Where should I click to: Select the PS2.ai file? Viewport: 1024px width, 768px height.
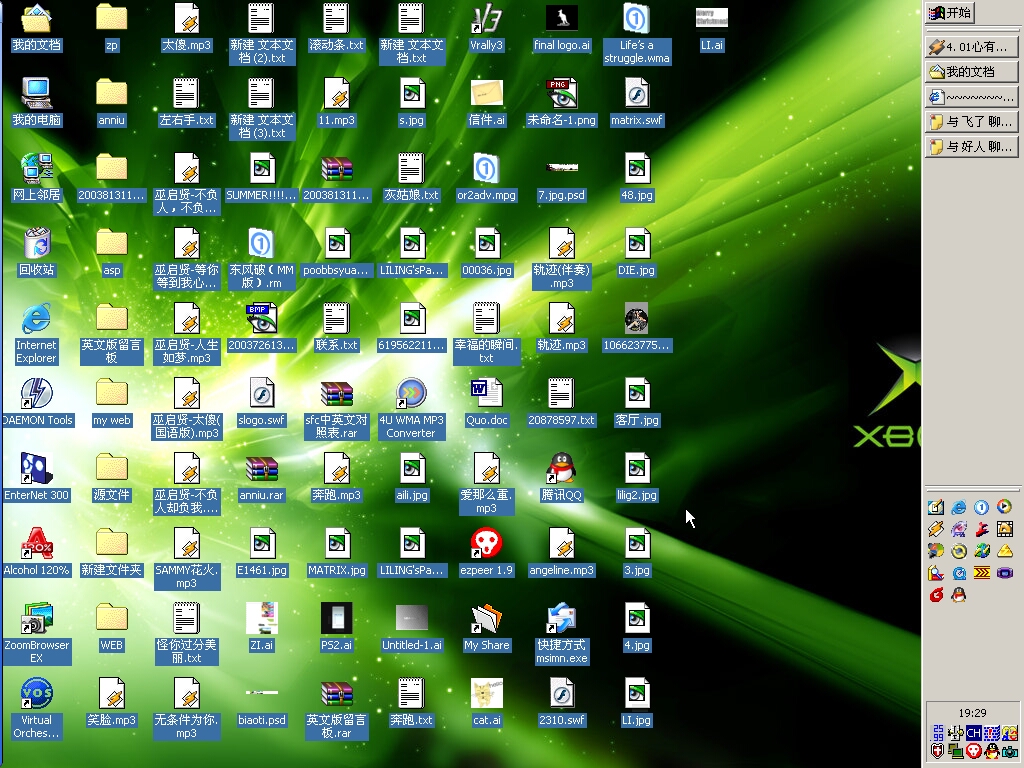pos(336,628)
